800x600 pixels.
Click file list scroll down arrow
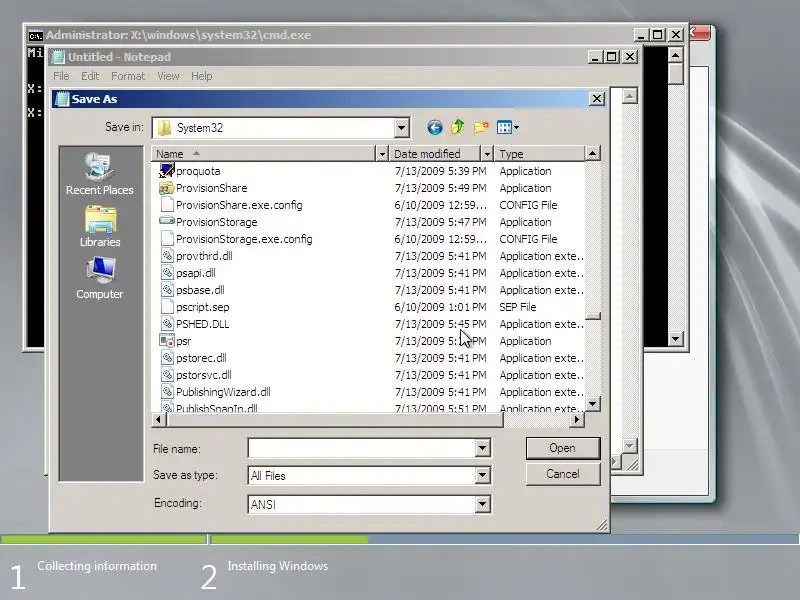point(592,404)
